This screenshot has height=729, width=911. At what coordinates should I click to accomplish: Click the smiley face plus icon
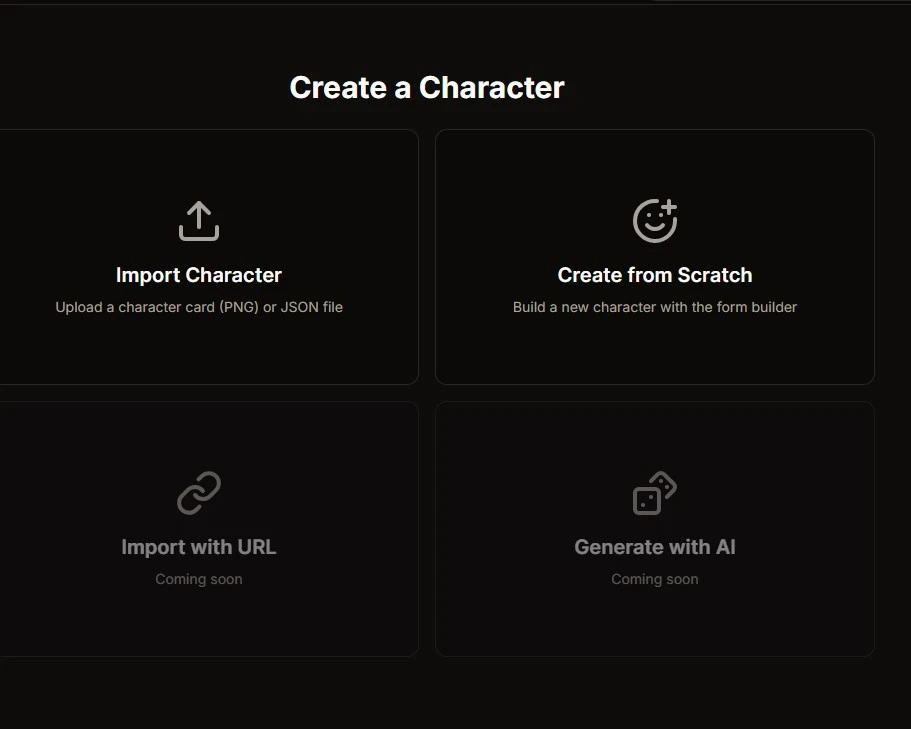(655, 221)
